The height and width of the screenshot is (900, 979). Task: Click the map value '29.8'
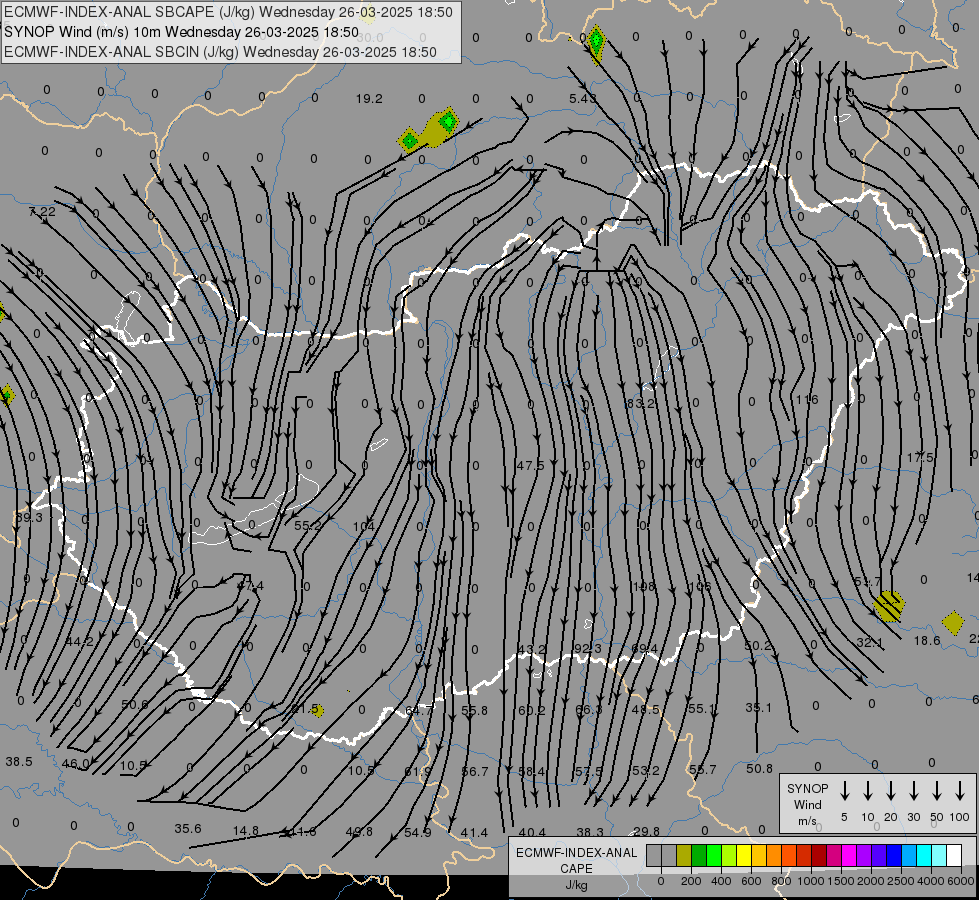[x=646, y=831]
